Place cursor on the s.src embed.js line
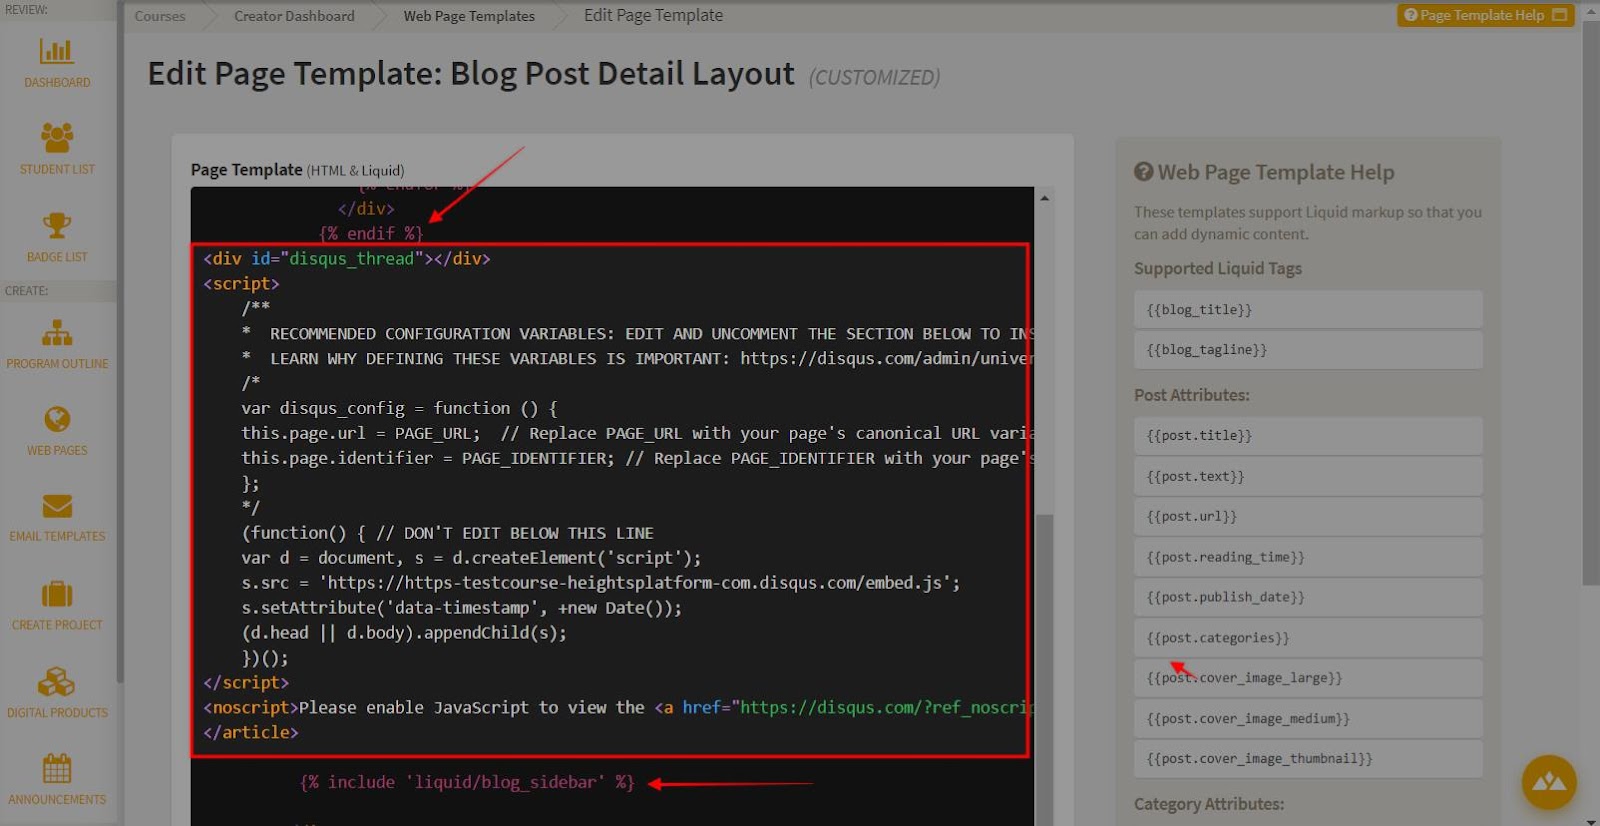The height and width of the screenshot is (826, 1600). point(600,583)
